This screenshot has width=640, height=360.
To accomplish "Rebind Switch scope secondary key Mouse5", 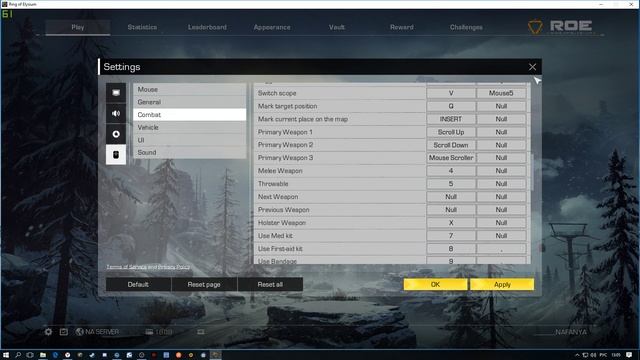I will tap(501, 93).
